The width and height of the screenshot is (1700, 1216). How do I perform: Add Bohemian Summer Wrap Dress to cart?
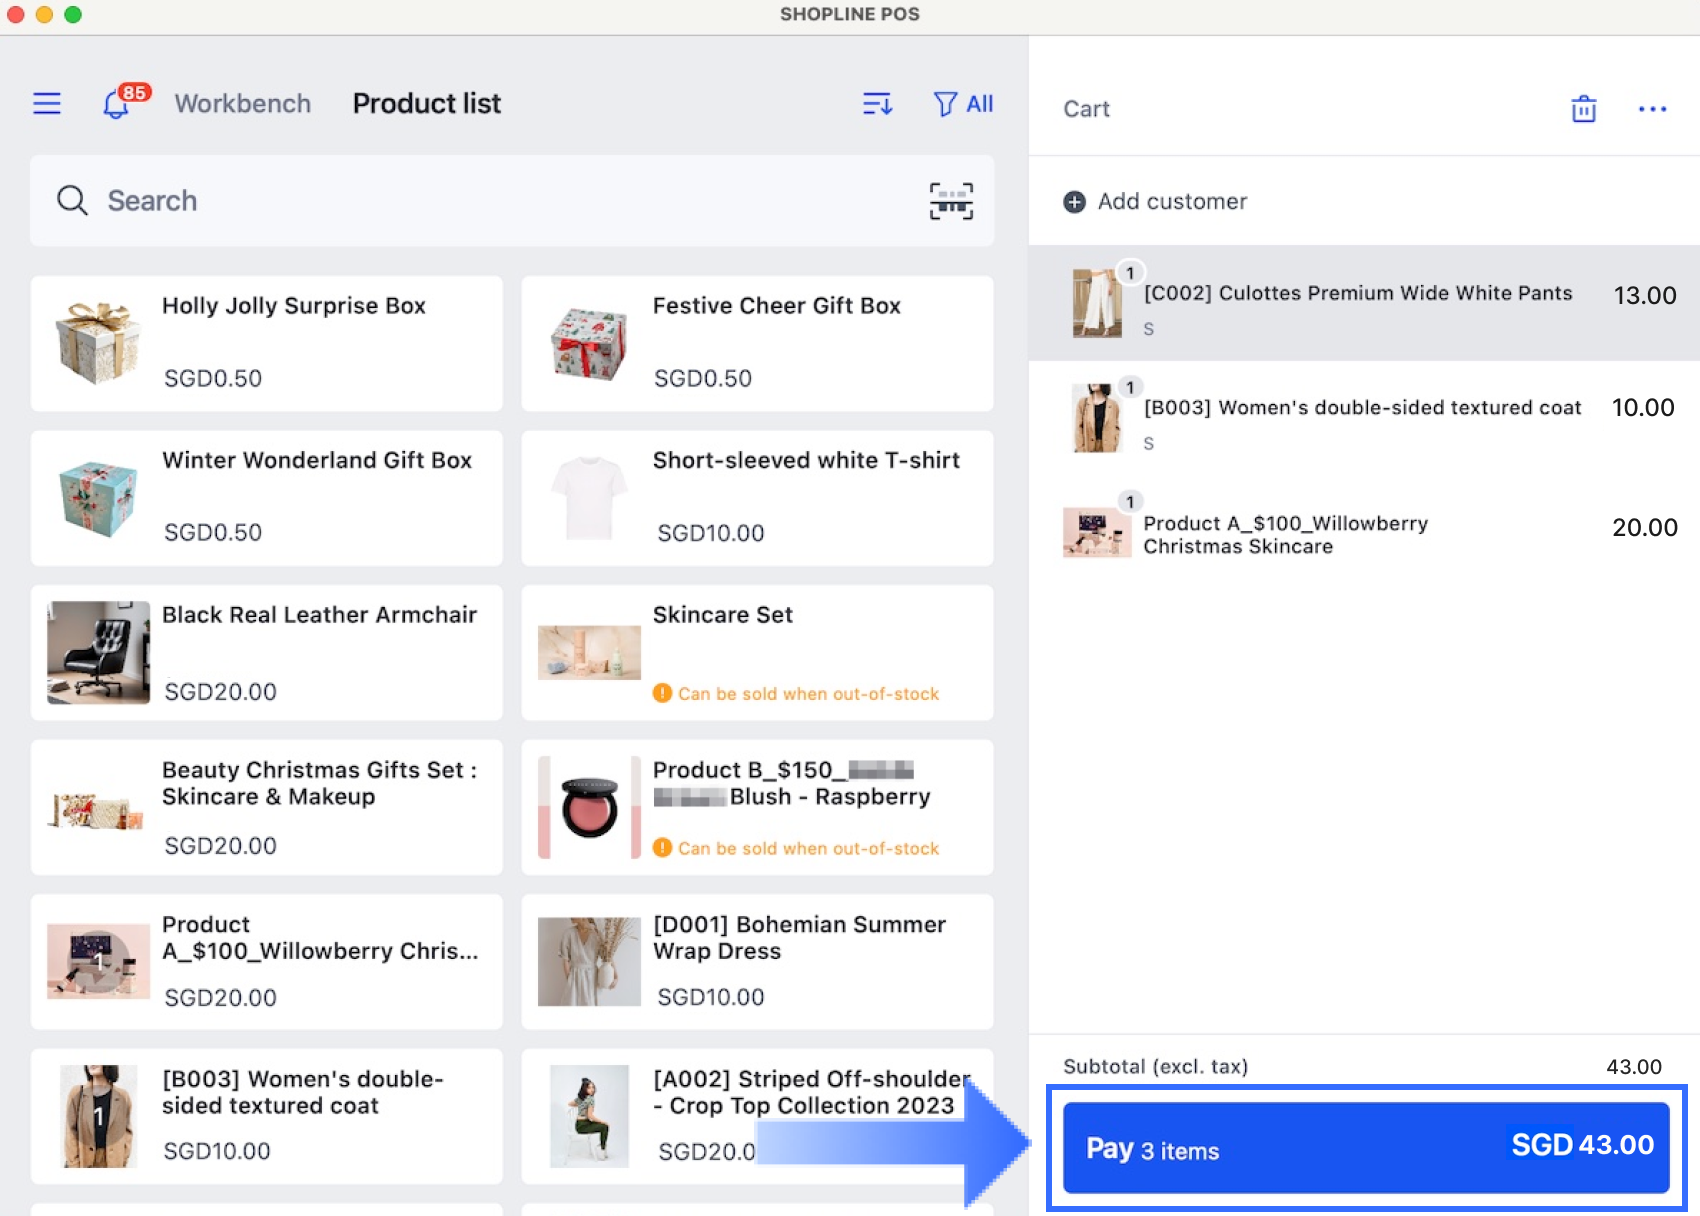pos(757,962)
